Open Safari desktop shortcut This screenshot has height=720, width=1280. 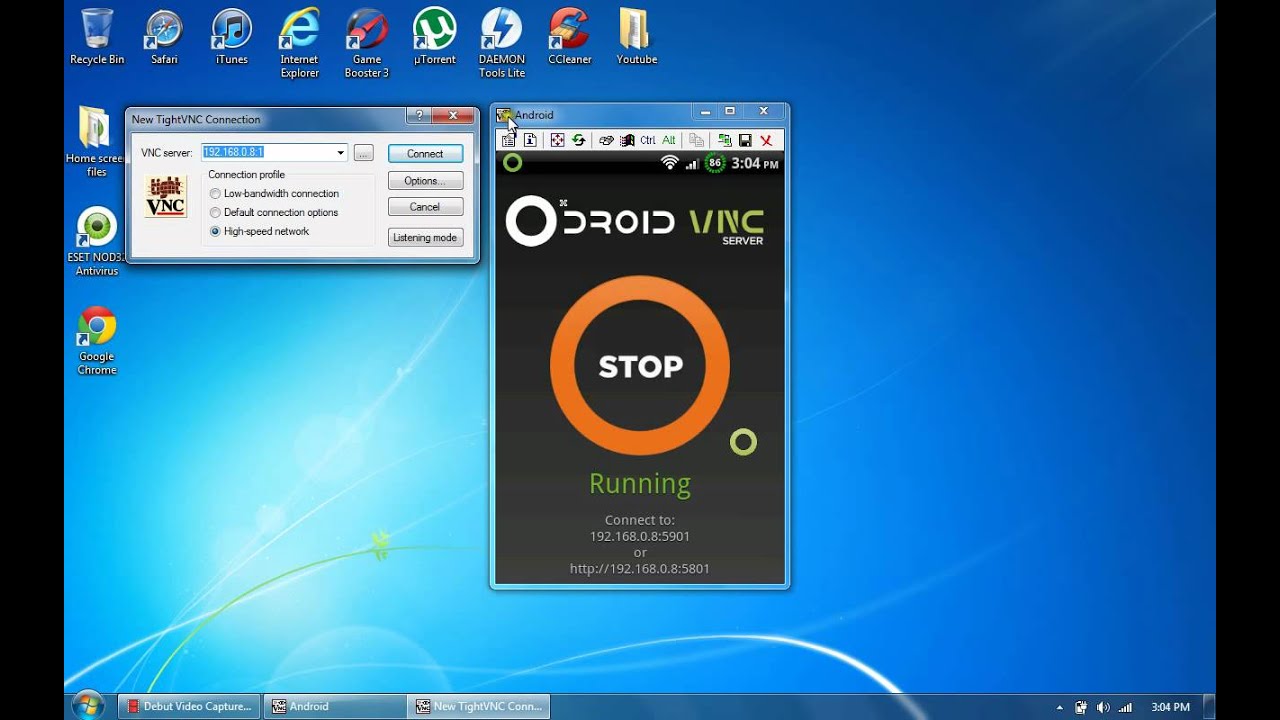tap(164, 37)
